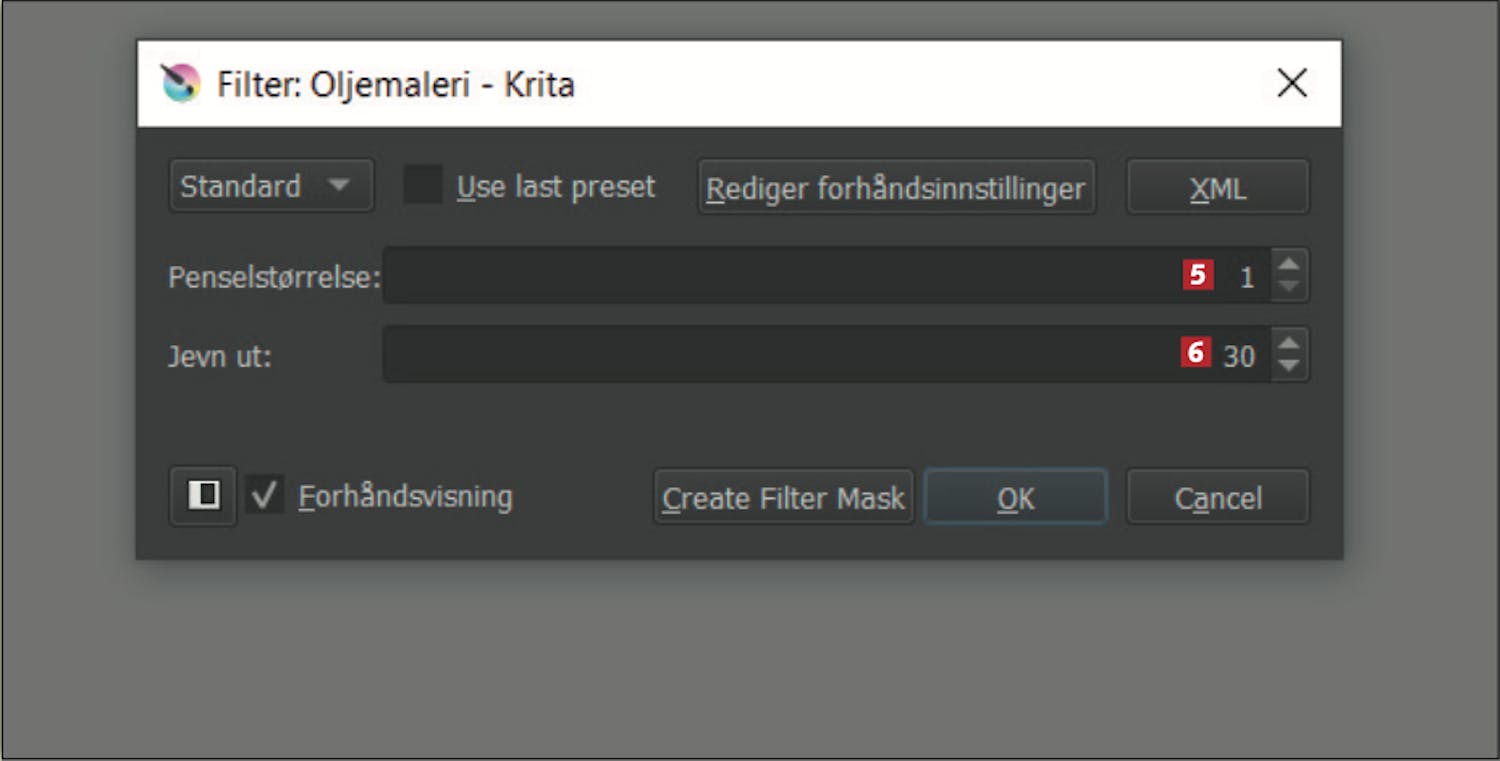1500x761 pixels.
Task: Open the XML button
Action: (1217, 188)
